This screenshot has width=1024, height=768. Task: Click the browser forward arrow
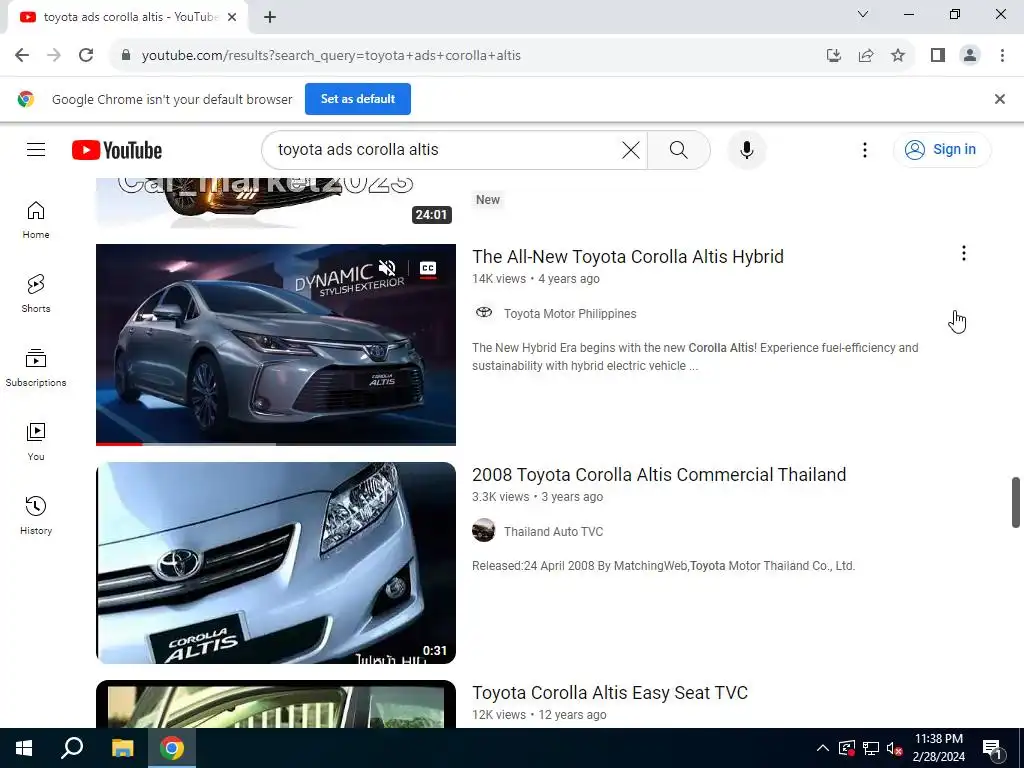coord(54,56)
